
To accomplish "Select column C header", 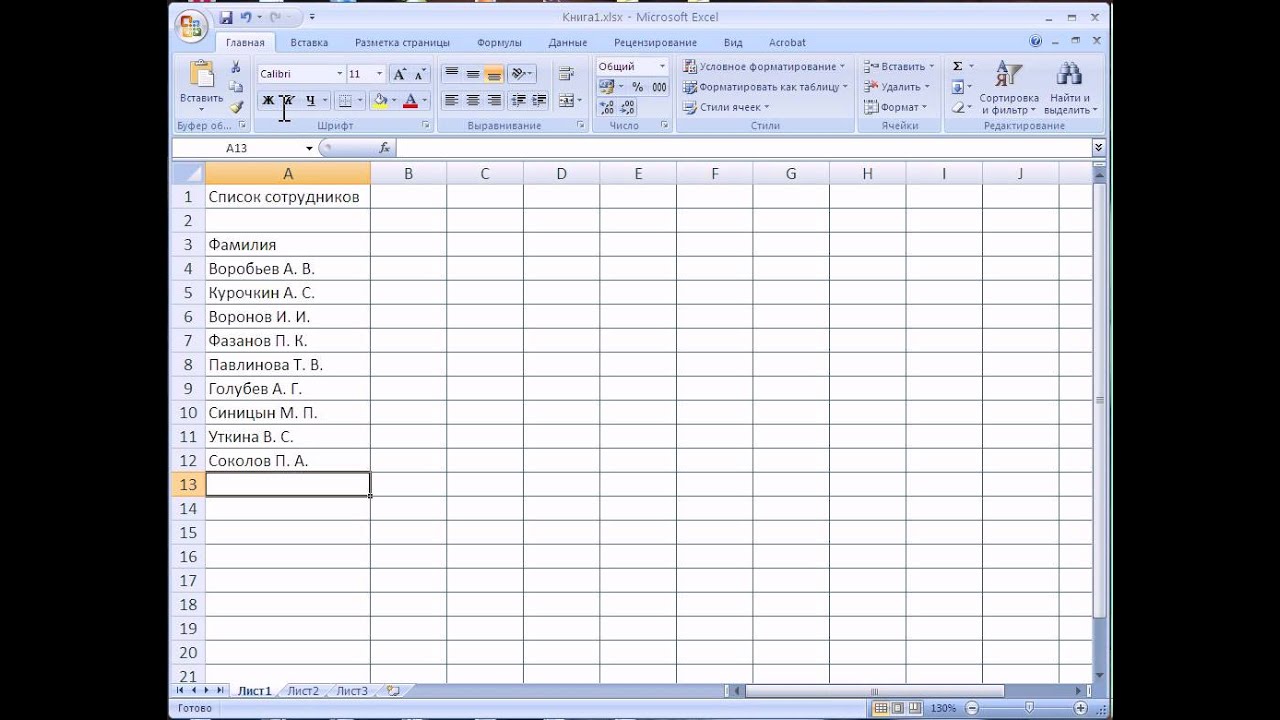I will pyautogui.click(x=485, y=174).
